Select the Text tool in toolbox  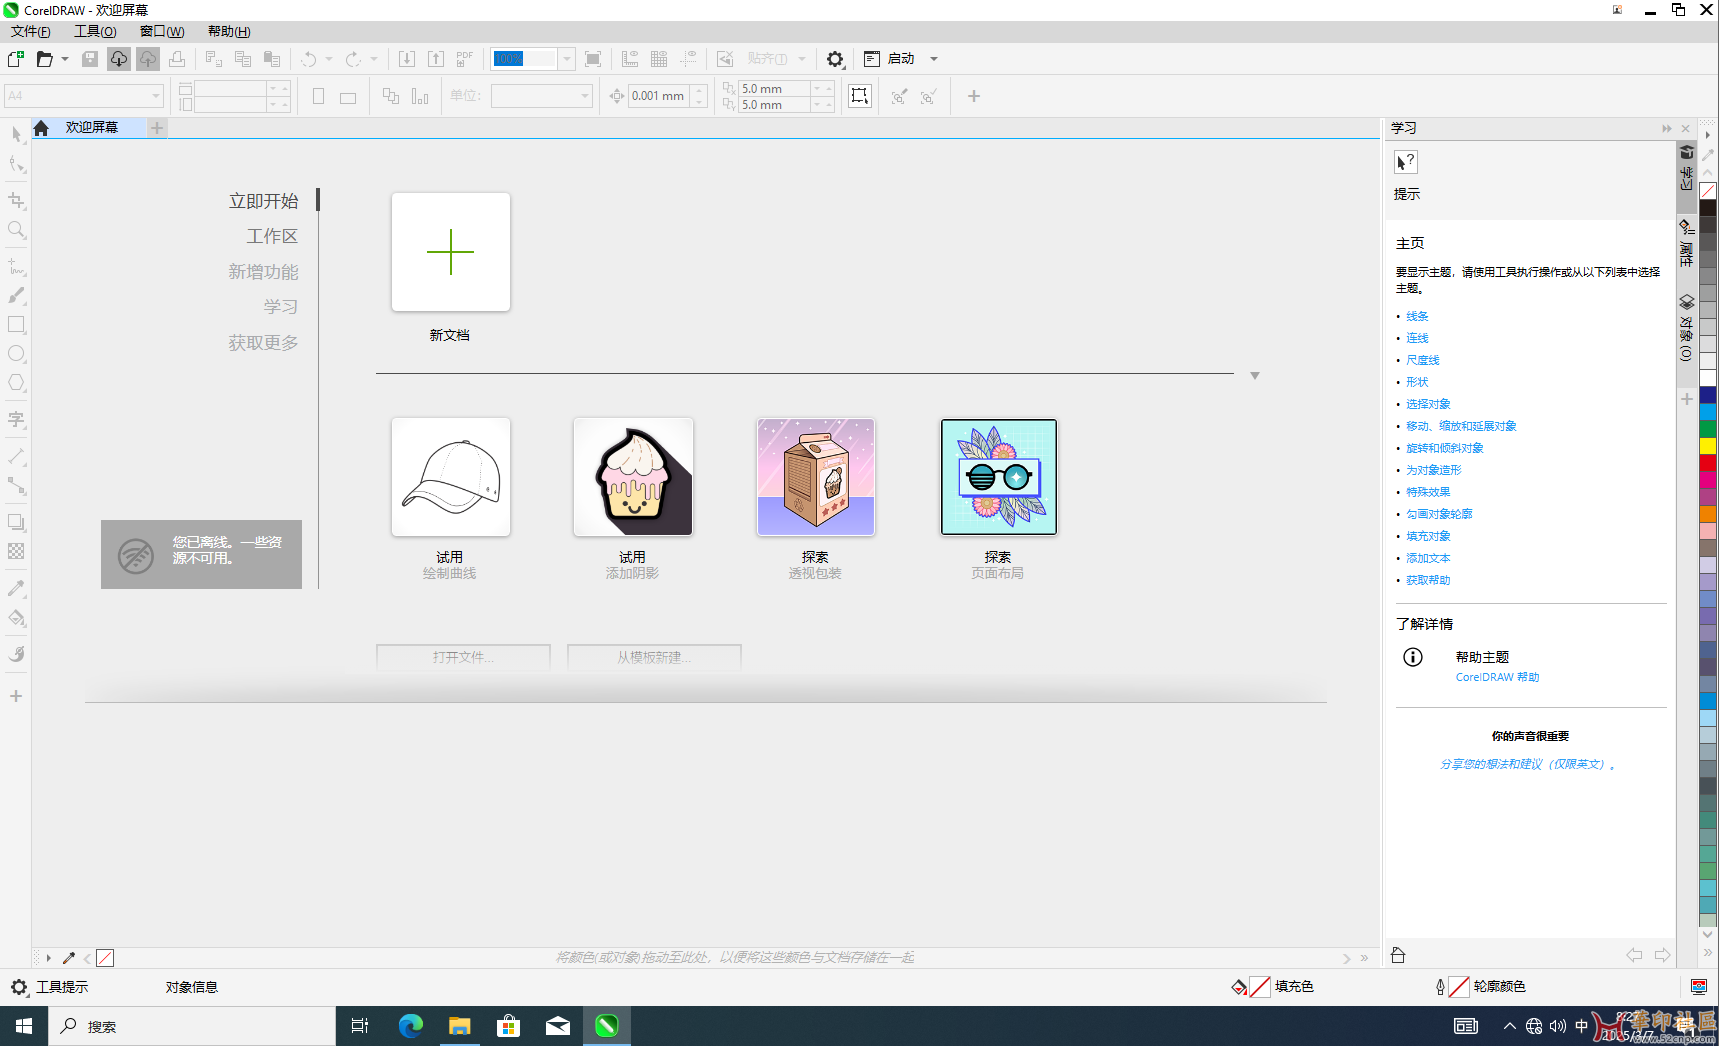pyautogui.click(x=16, y=420)
